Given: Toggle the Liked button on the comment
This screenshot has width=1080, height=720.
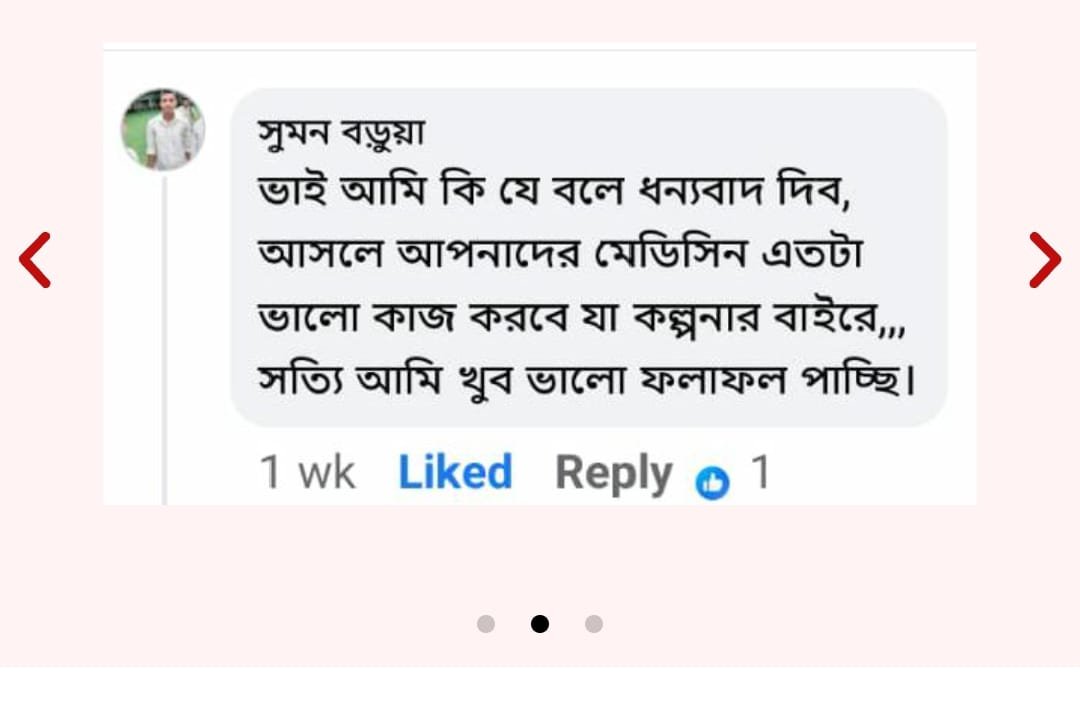Looking at the screenshot, I should click(x=455, y=473).
